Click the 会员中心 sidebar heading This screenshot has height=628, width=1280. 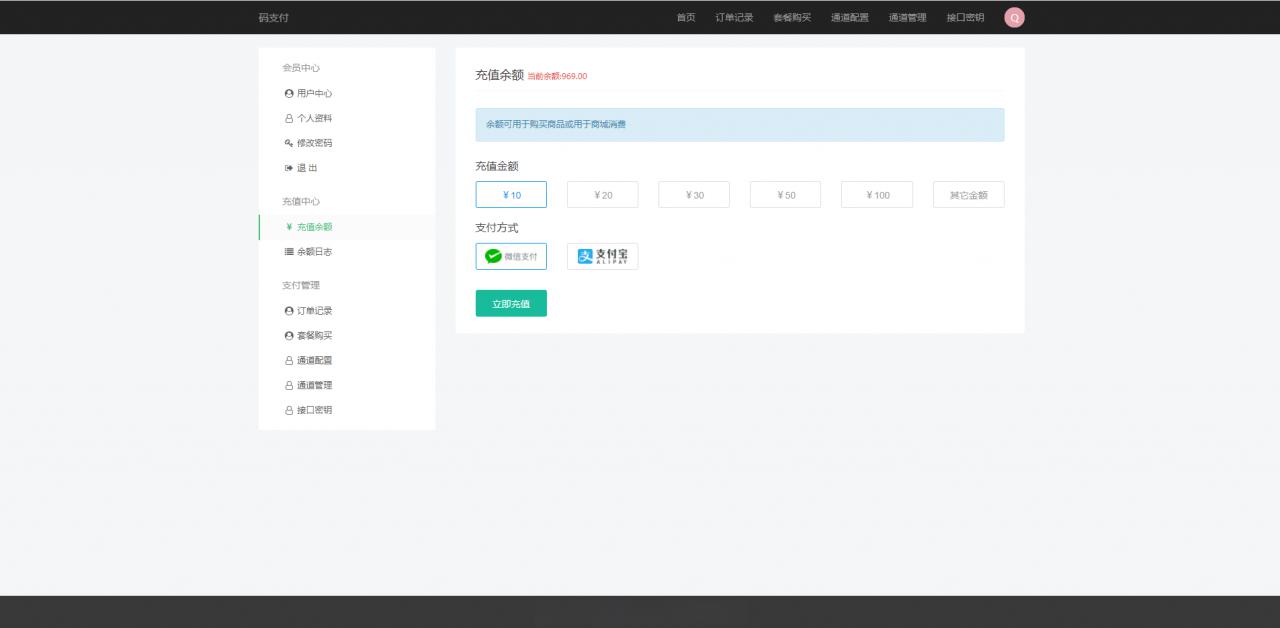301,68
